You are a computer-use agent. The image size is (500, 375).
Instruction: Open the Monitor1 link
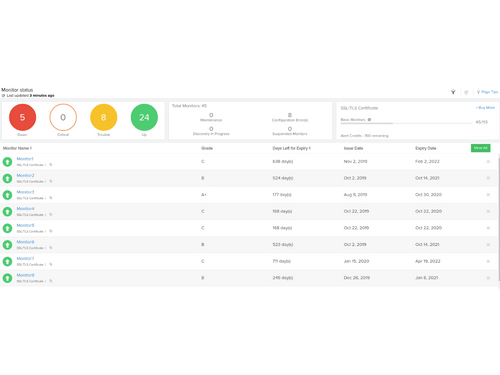[x=25, y=159]
